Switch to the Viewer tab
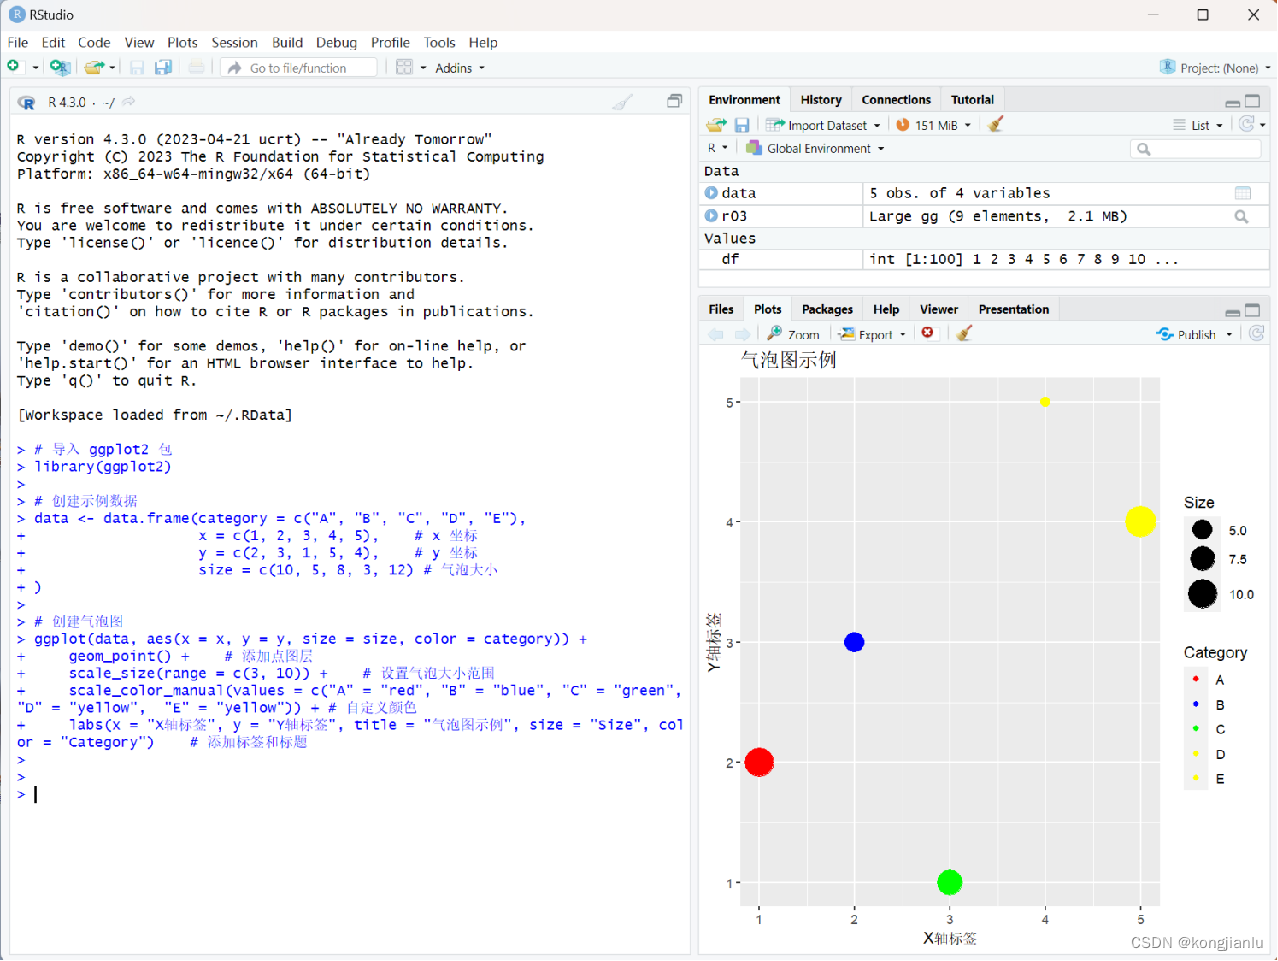Screen dimensions: 1278x961 pos(938,310)
